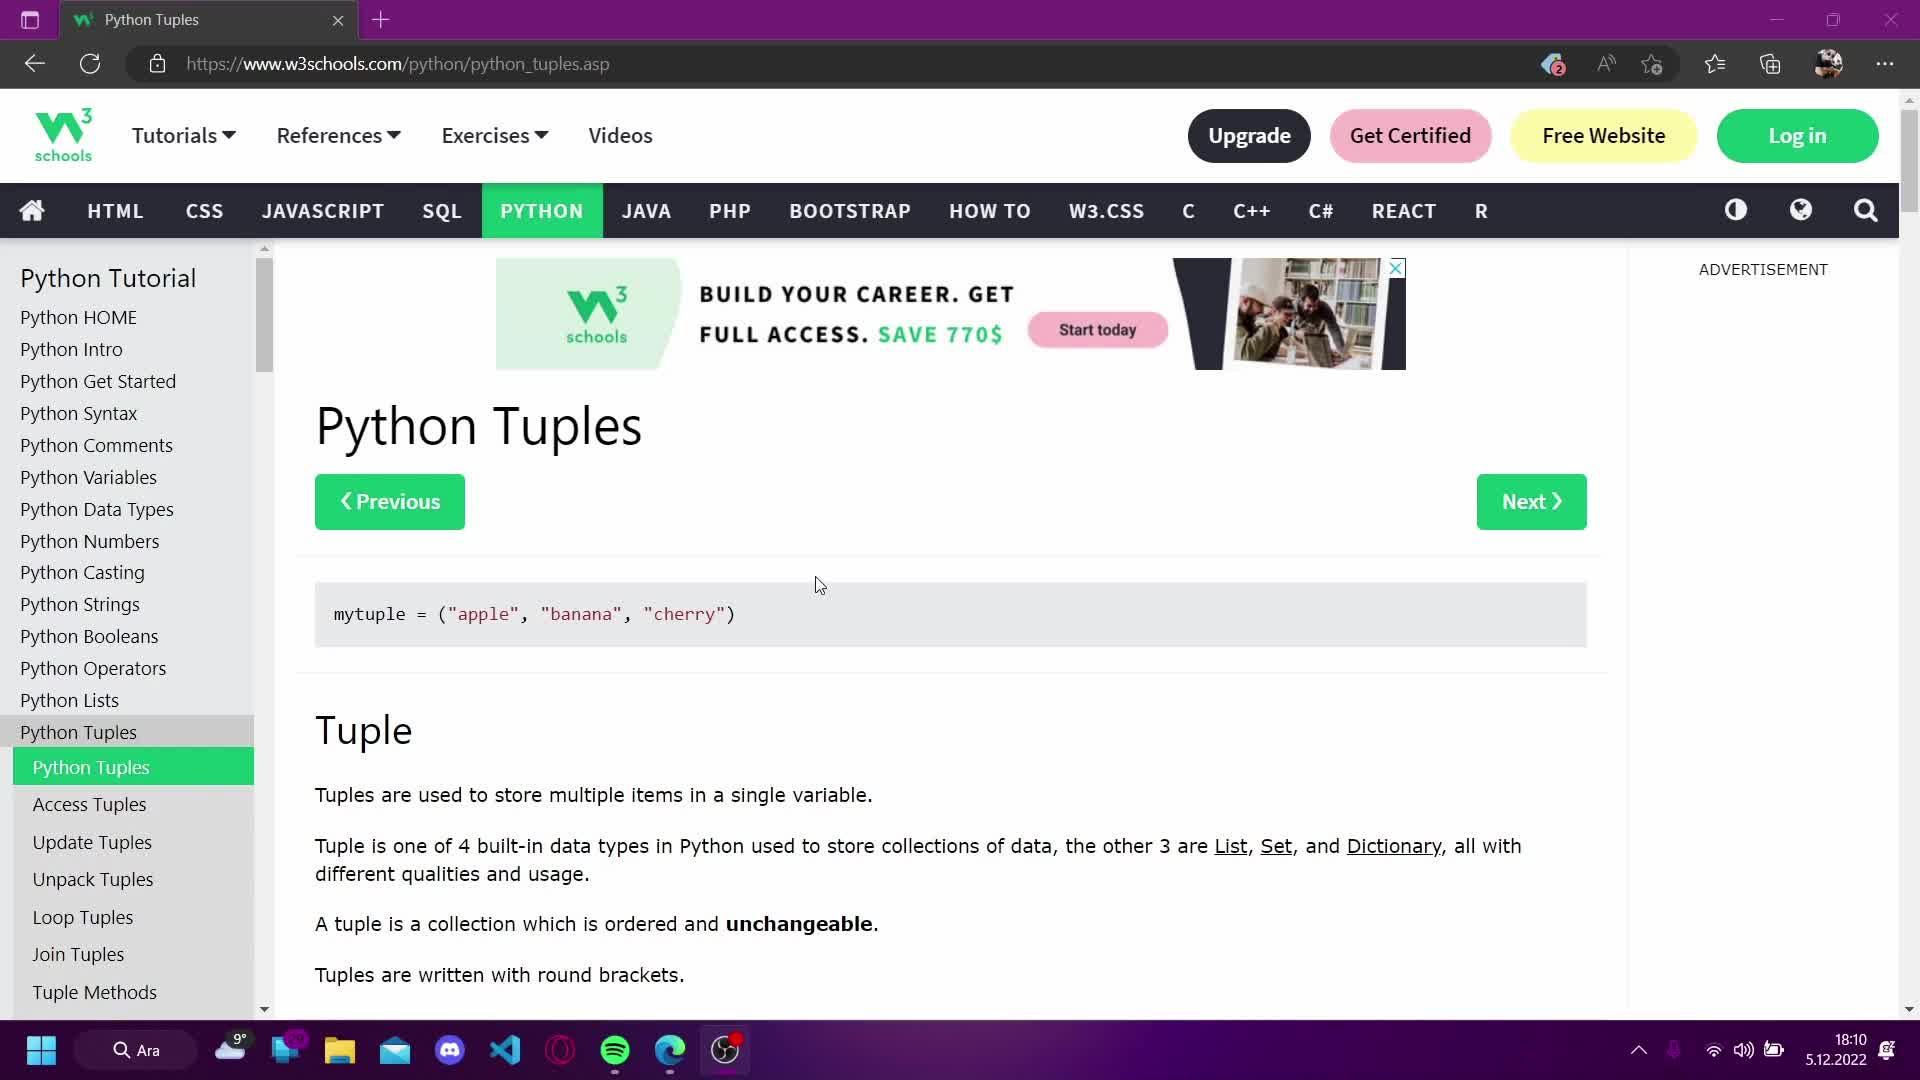This screenshot has height=1080, width=1920.
Task: Open Spotify from the taskbar
Action: pos(615,1050)
